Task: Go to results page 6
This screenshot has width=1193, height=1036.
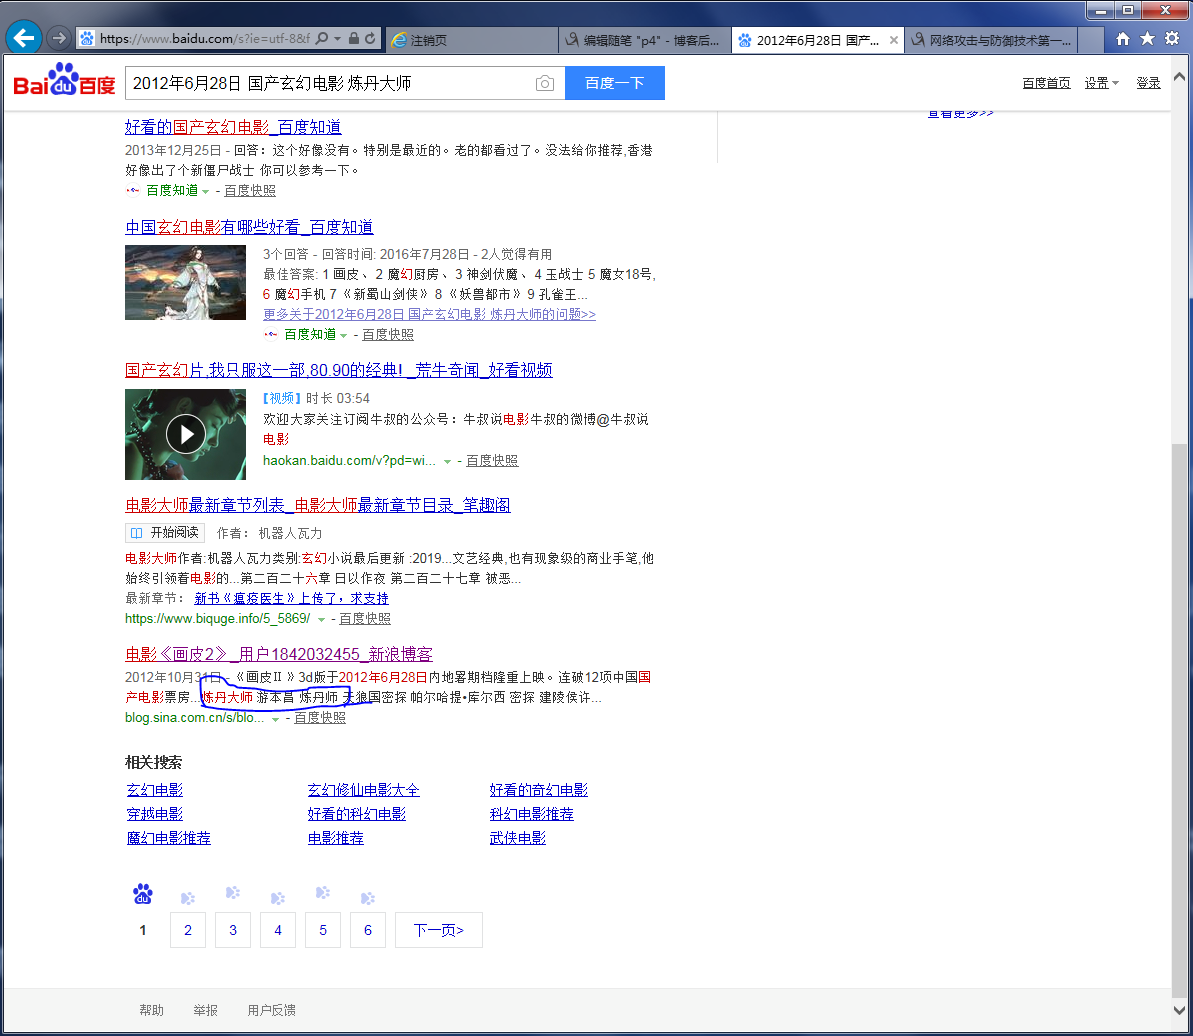Action: point(367,930)
